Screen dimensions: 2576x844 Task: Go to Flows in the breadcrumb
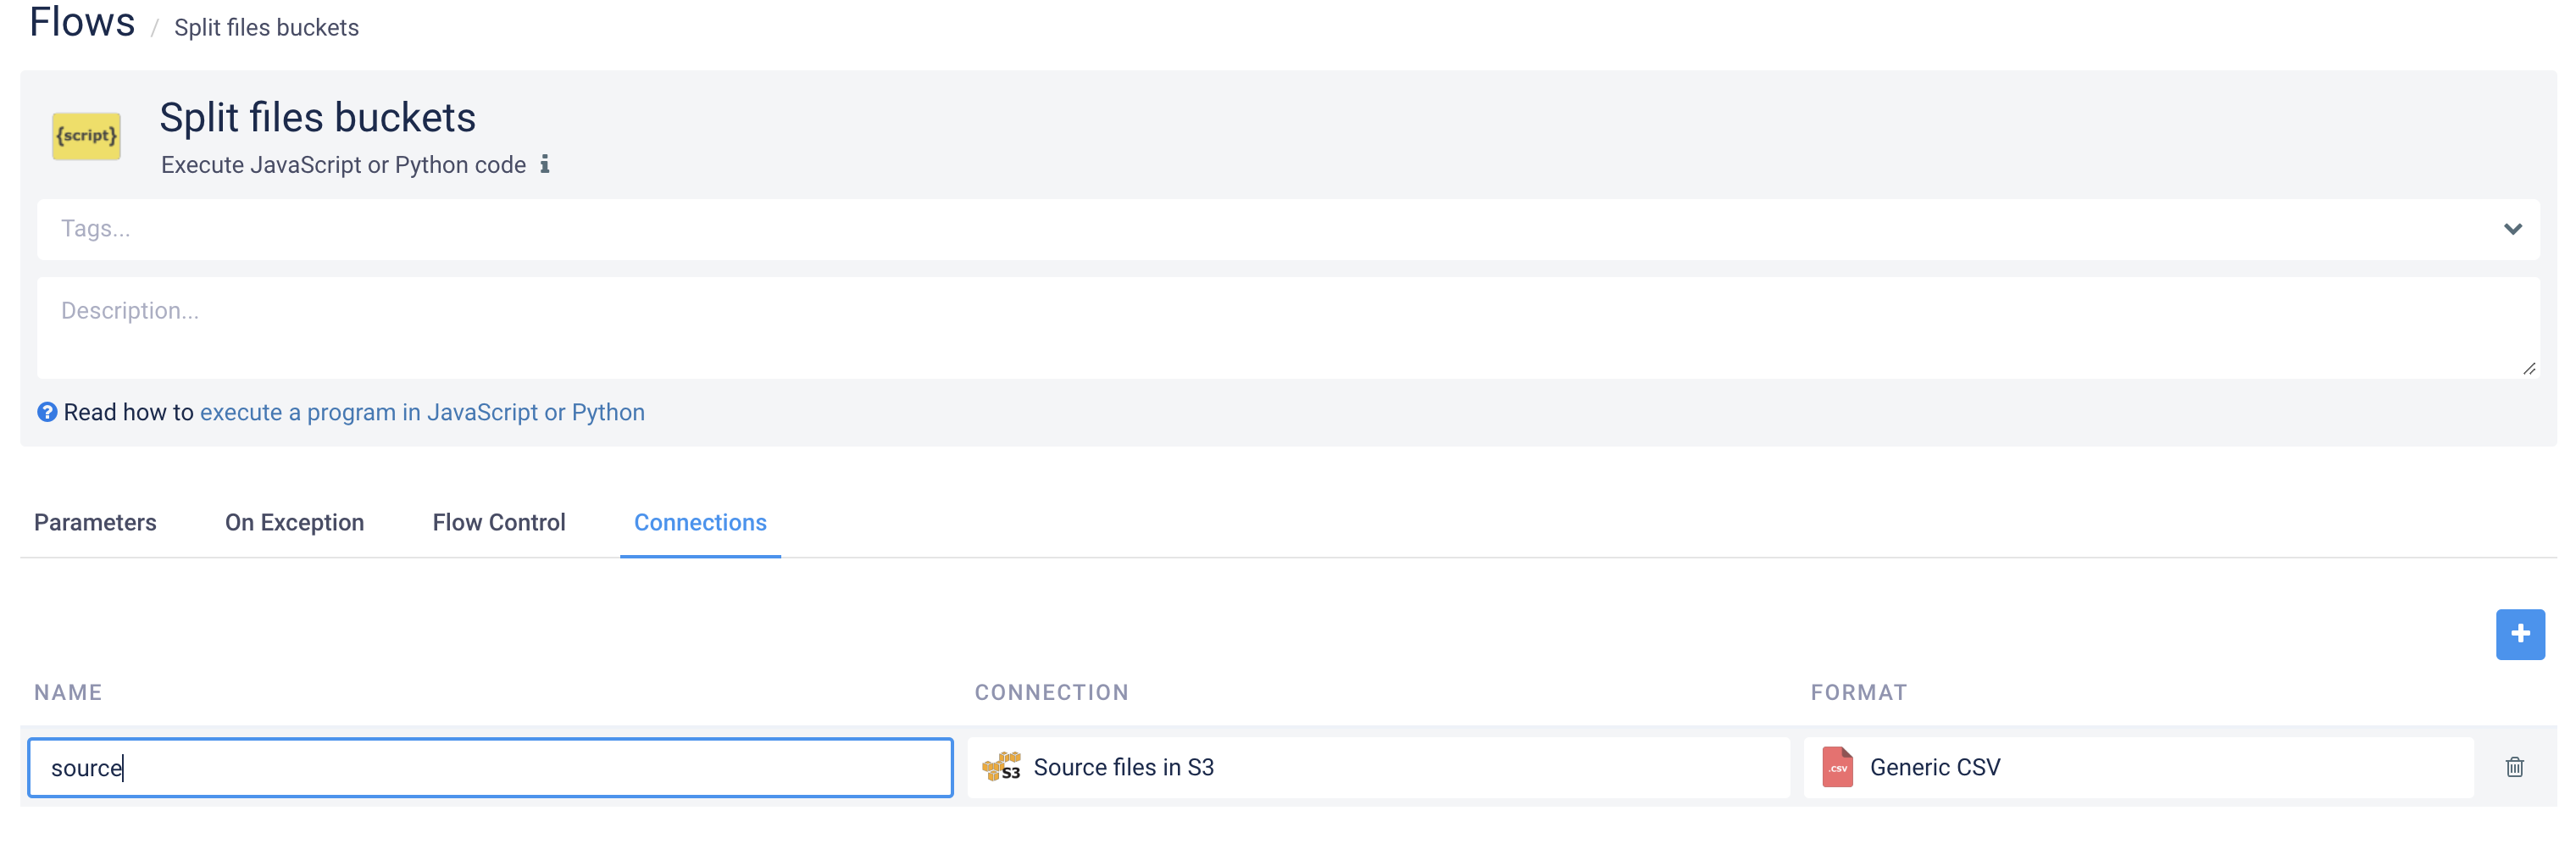[82, 22]
